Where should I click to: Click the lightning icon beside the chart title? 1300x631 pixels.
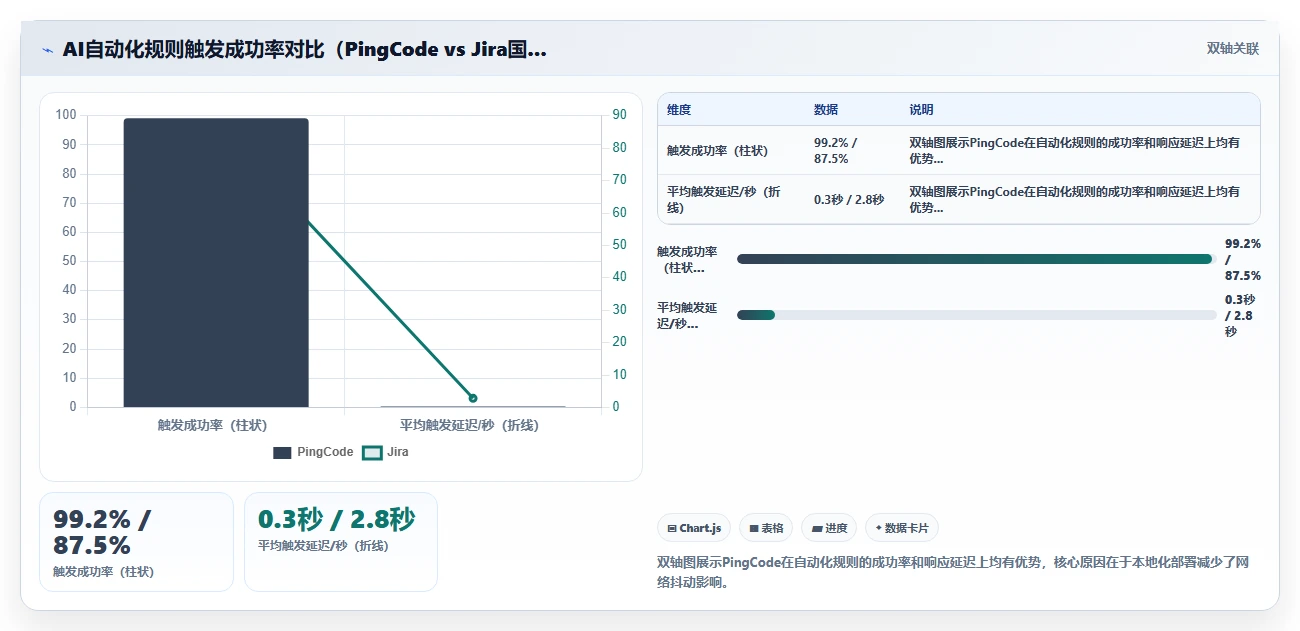(47, 50)
